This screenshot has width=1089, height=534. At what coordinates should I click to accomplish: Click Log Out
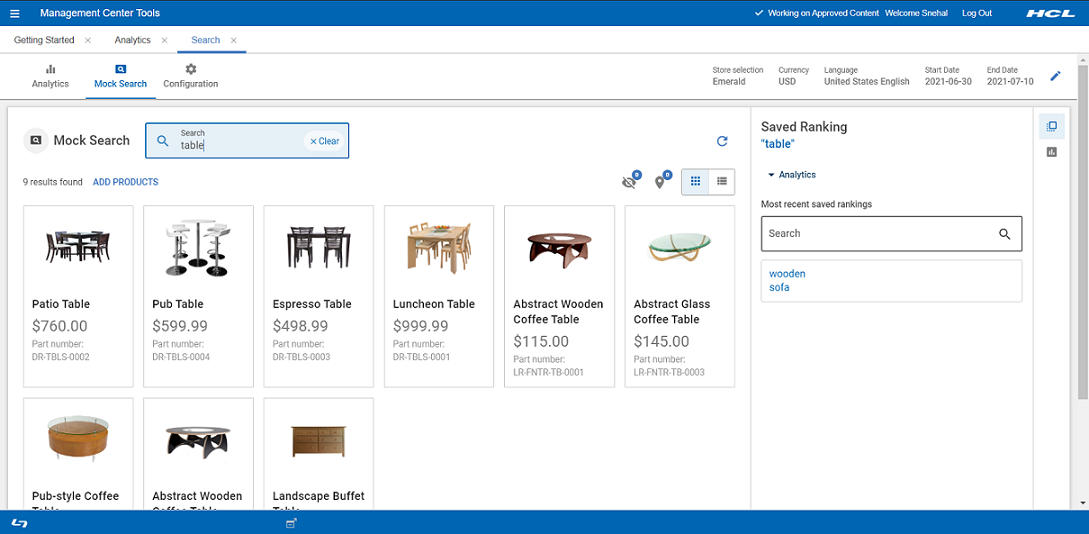[976, 13]
